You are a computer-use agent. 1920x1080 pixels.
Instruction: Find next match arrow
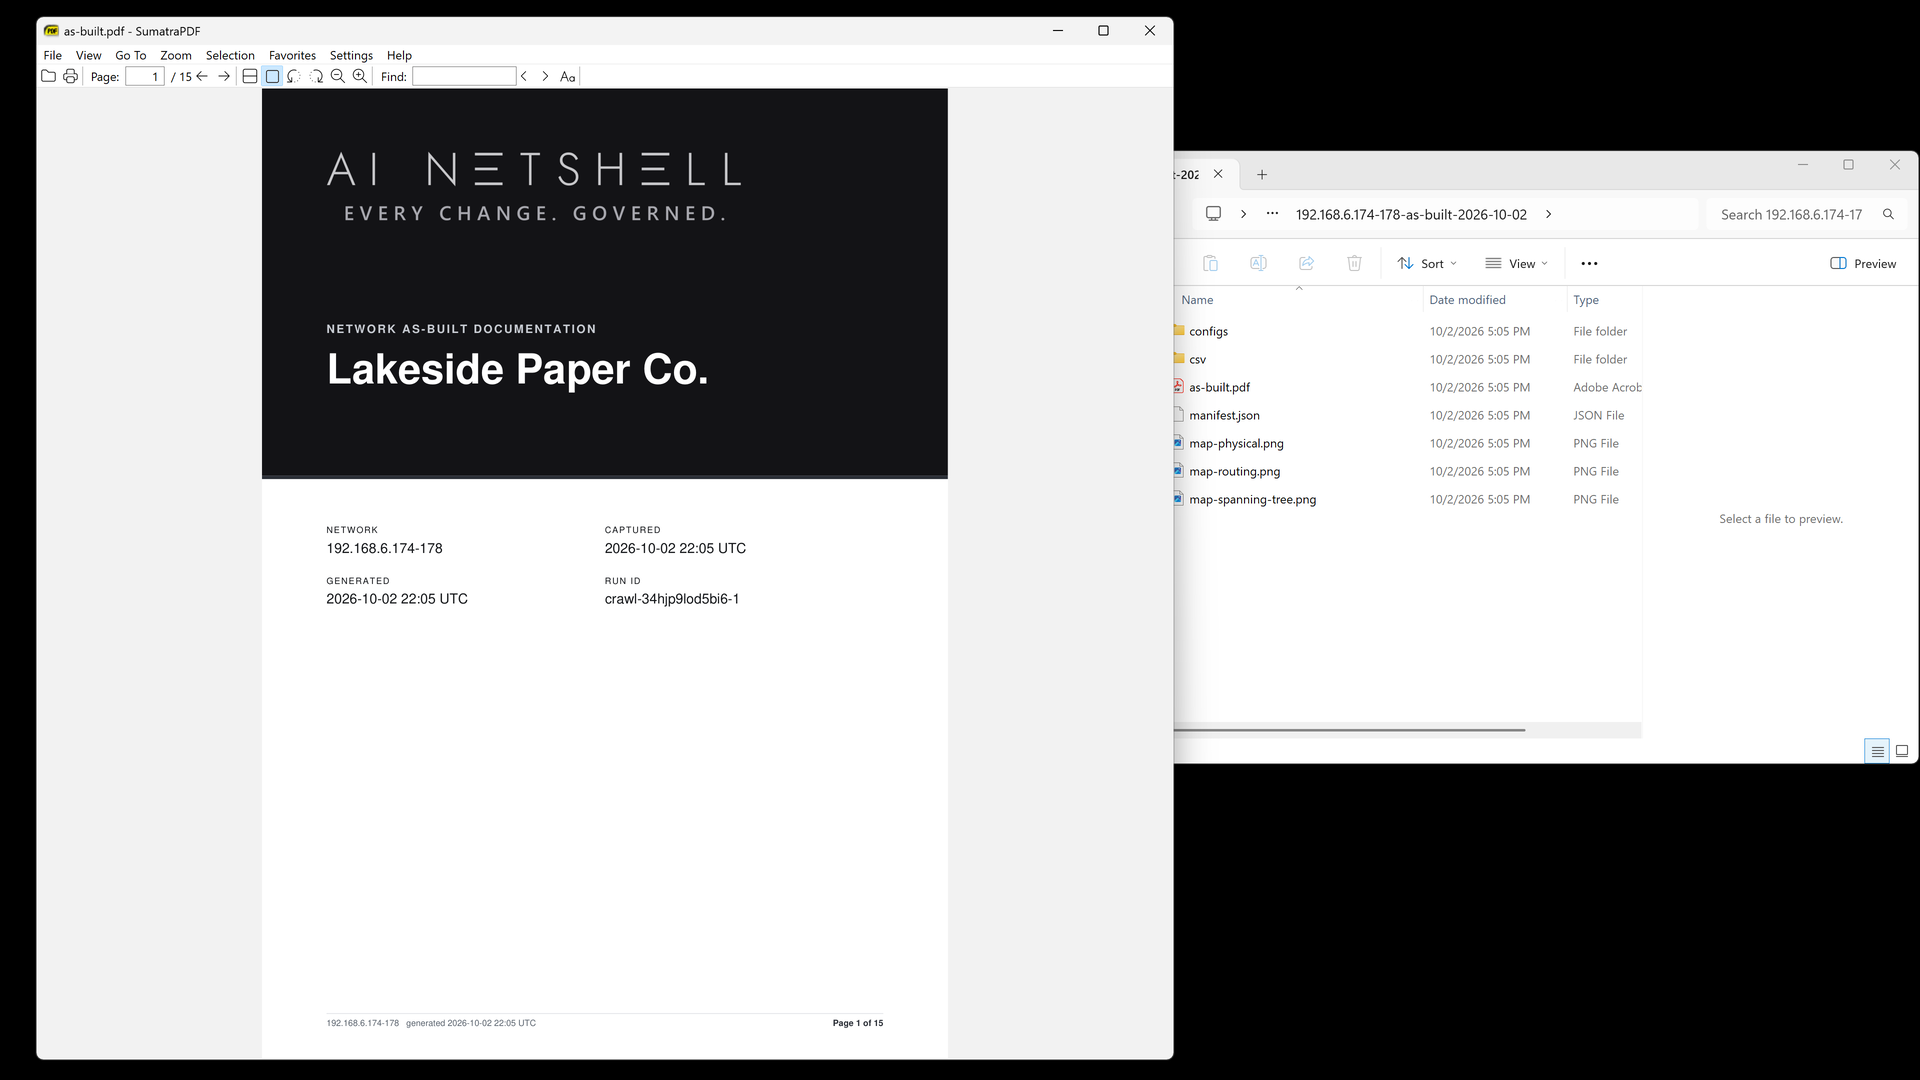pos(545,76)
